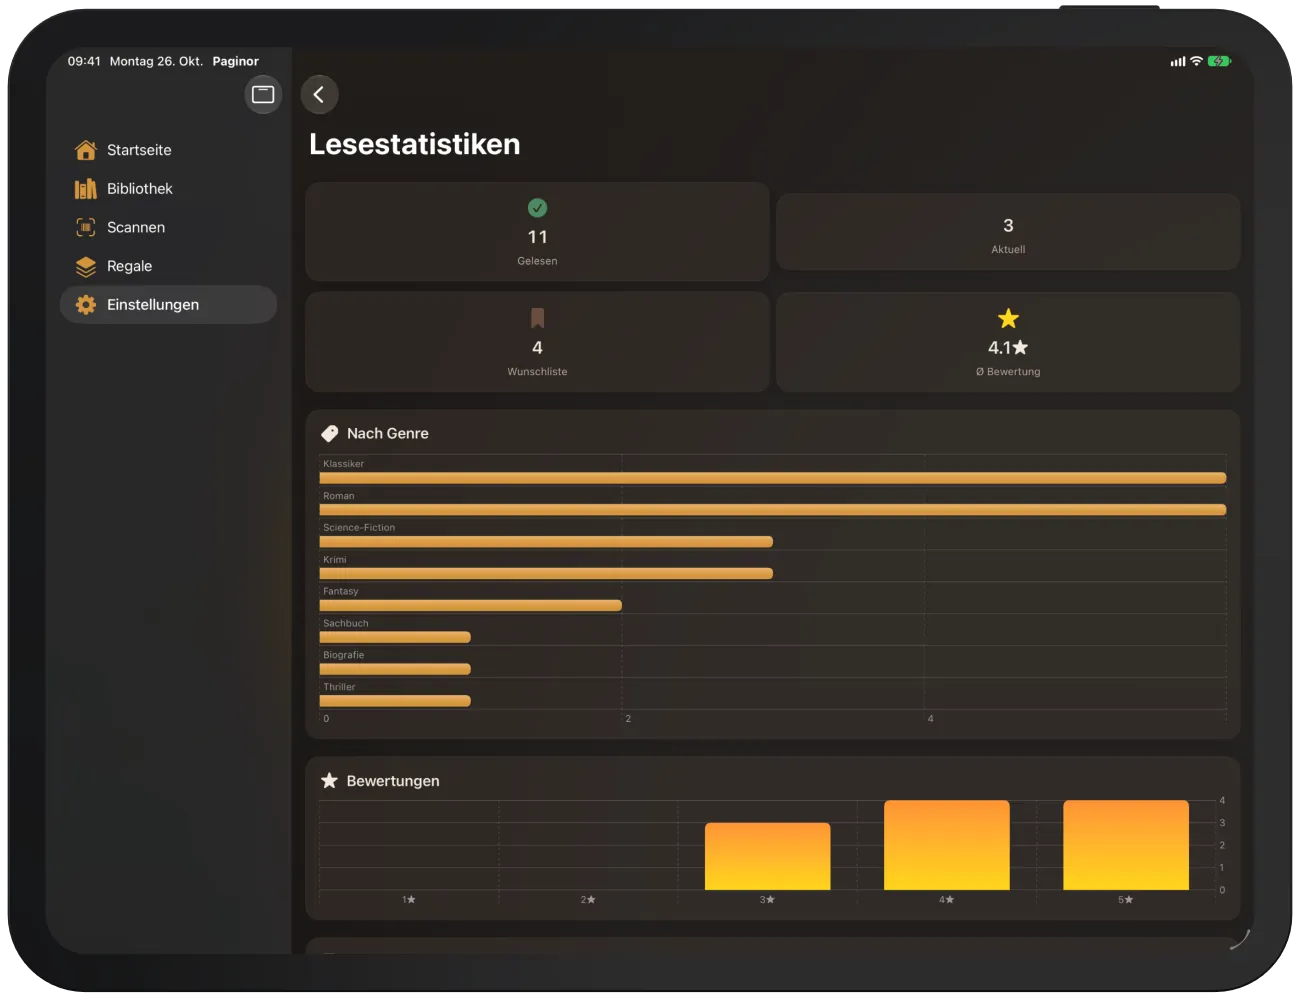Click the Sachbuch genre bar
1300x998 pixels.
[395, 637]
